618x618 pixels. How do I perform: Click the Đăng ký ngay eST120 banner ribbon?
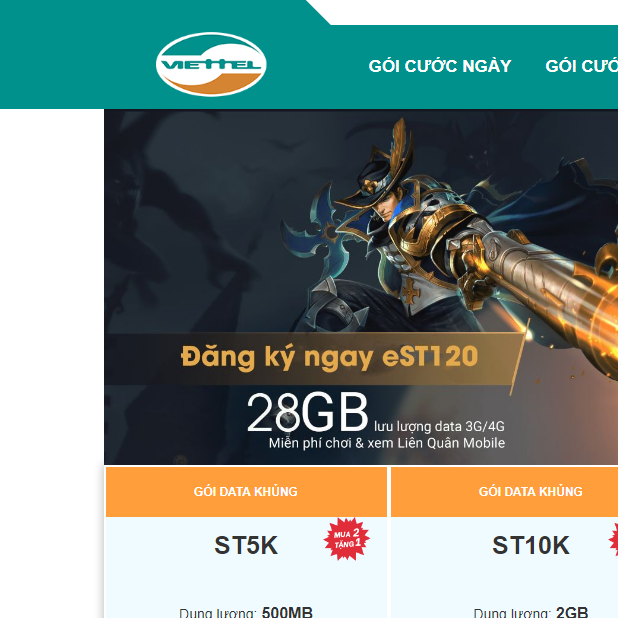[x=315, y=358]
